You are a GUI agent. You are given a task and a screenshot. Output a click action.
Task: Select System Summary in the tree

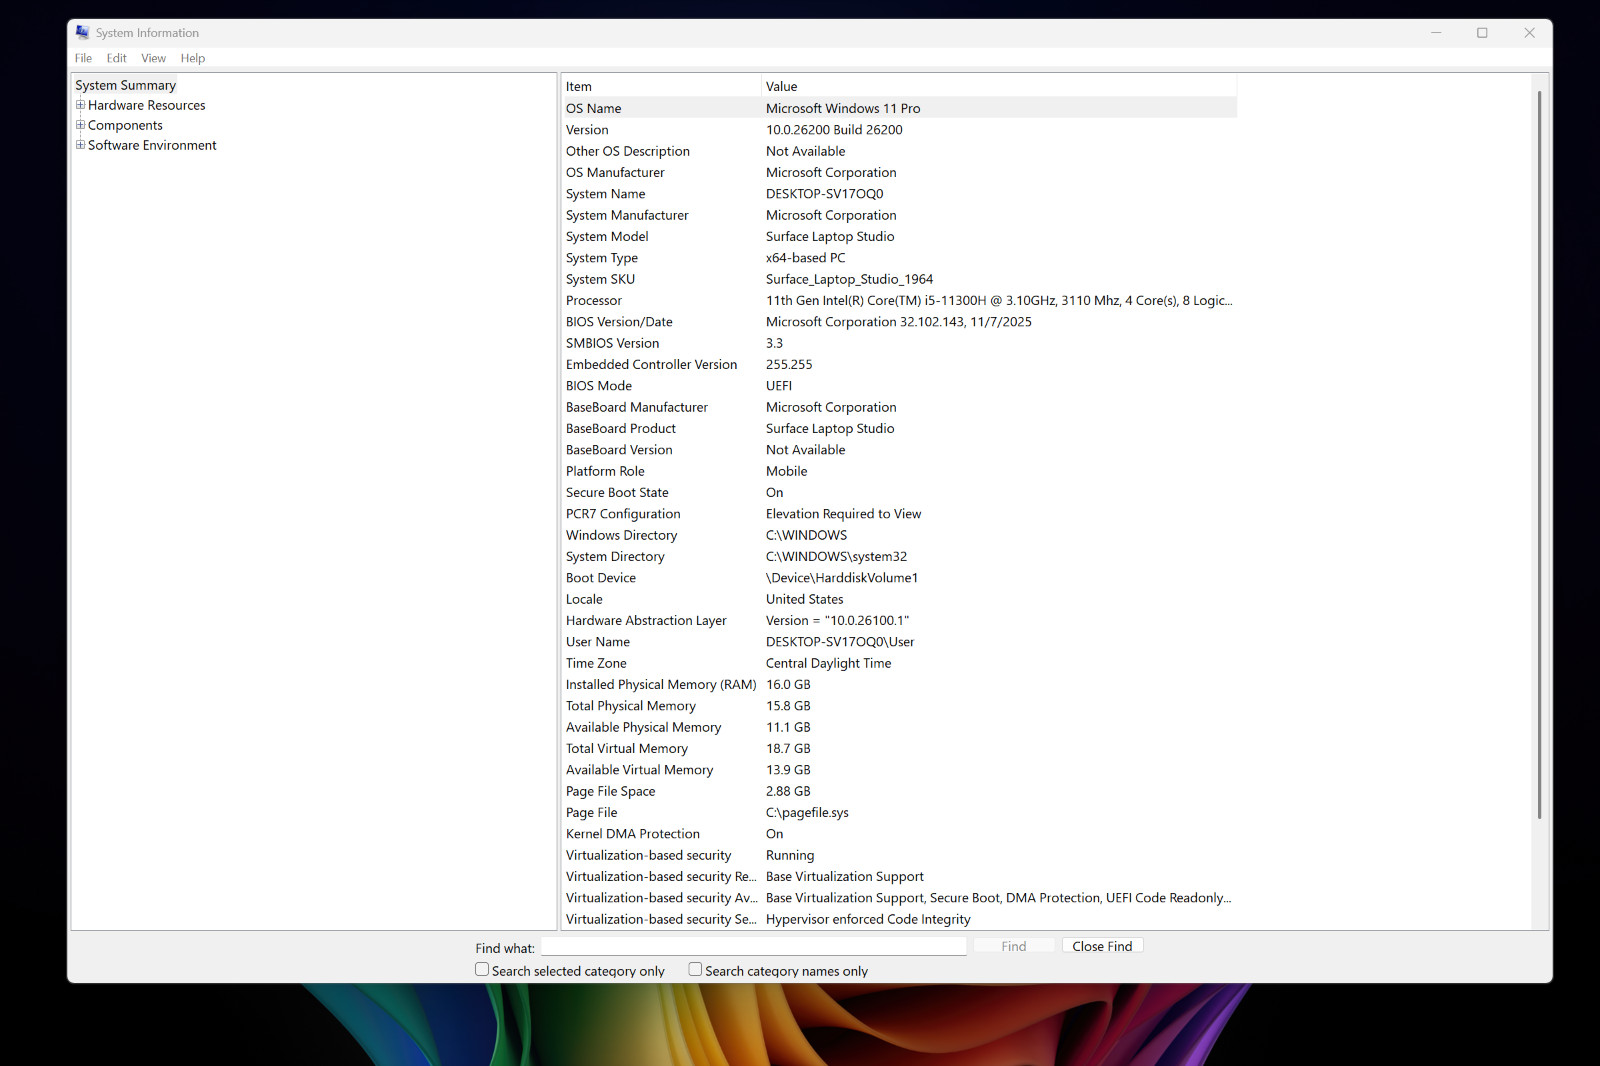125,85
